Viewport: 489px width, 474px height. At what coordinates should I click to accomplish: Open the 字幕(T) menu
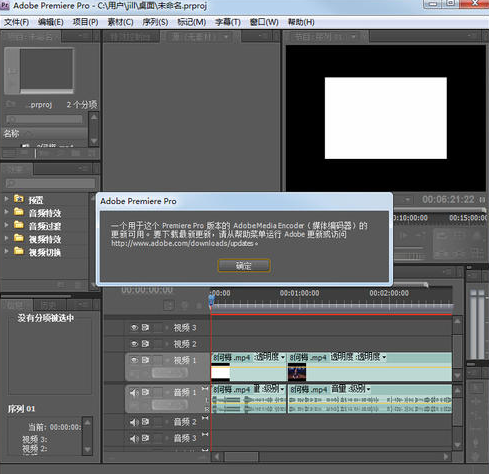228,22
